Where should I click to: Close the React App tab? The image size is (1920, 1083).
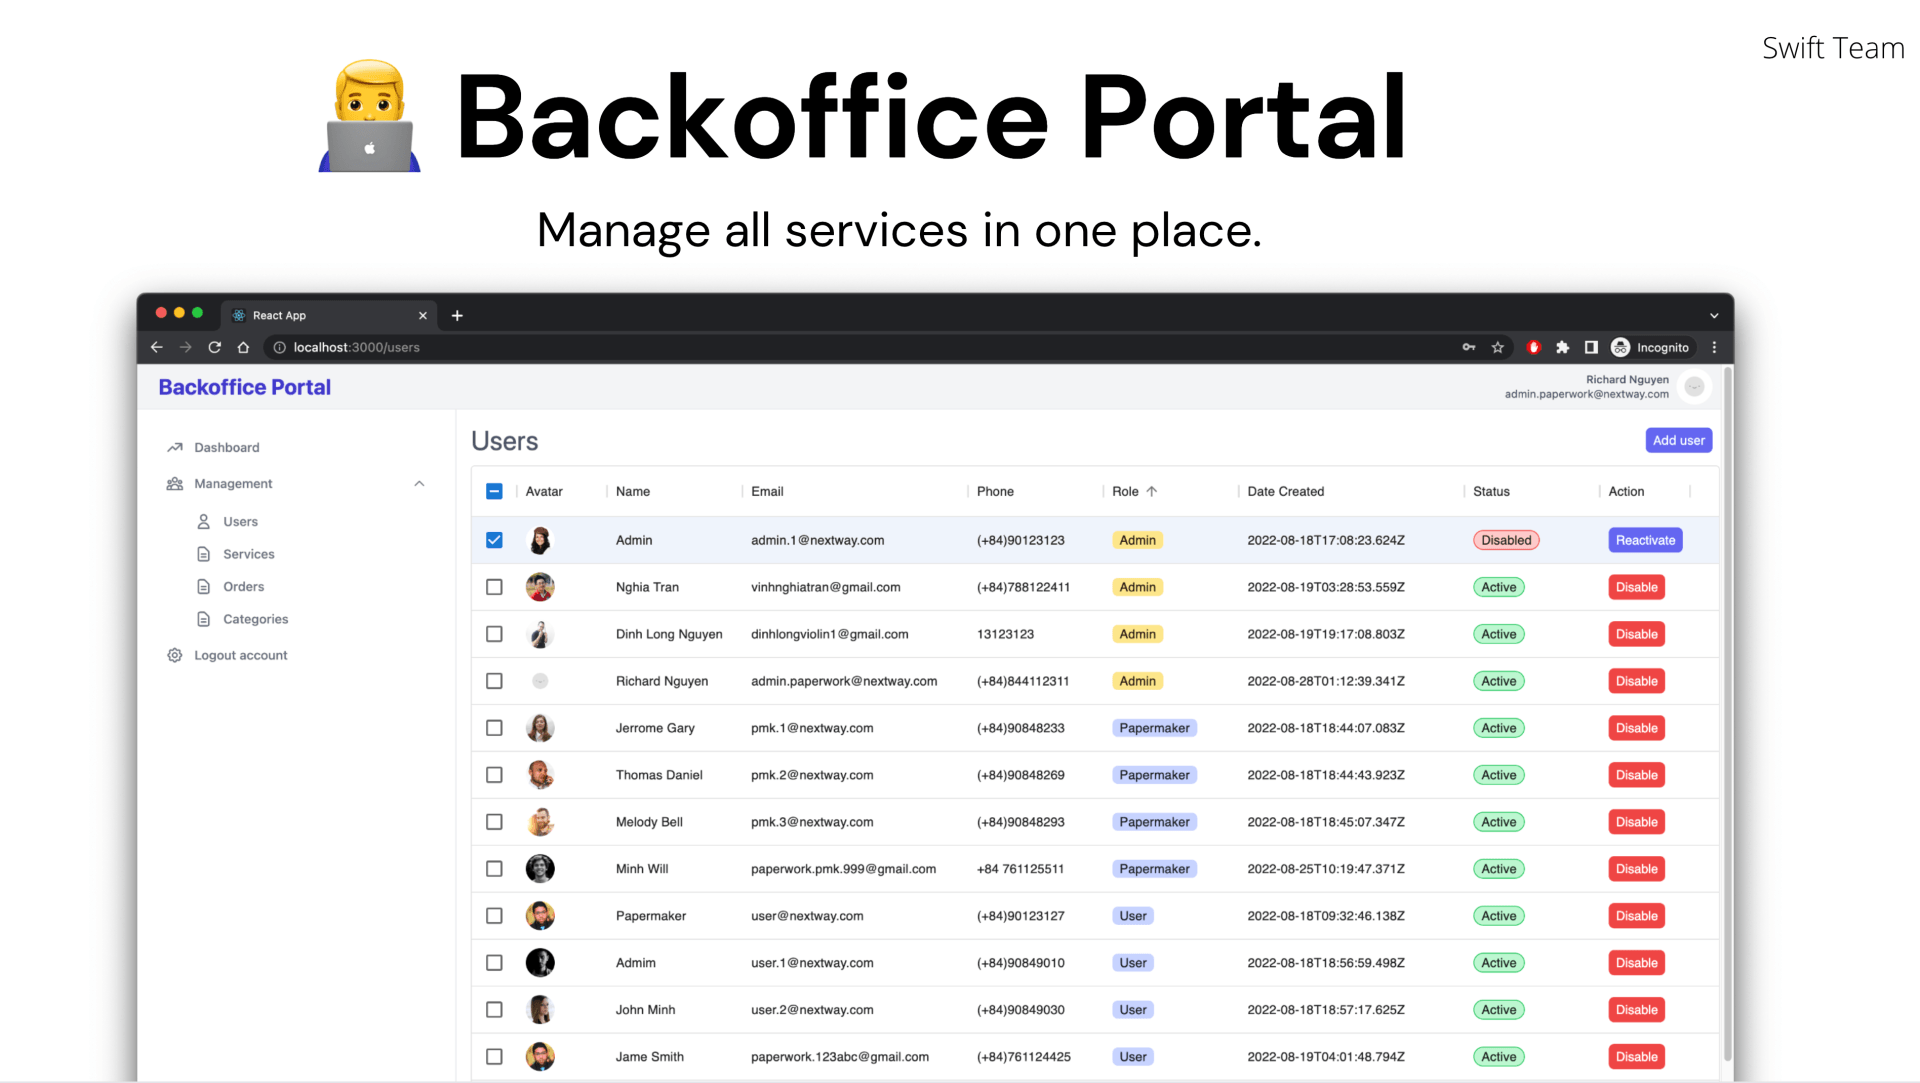point(423,315)
